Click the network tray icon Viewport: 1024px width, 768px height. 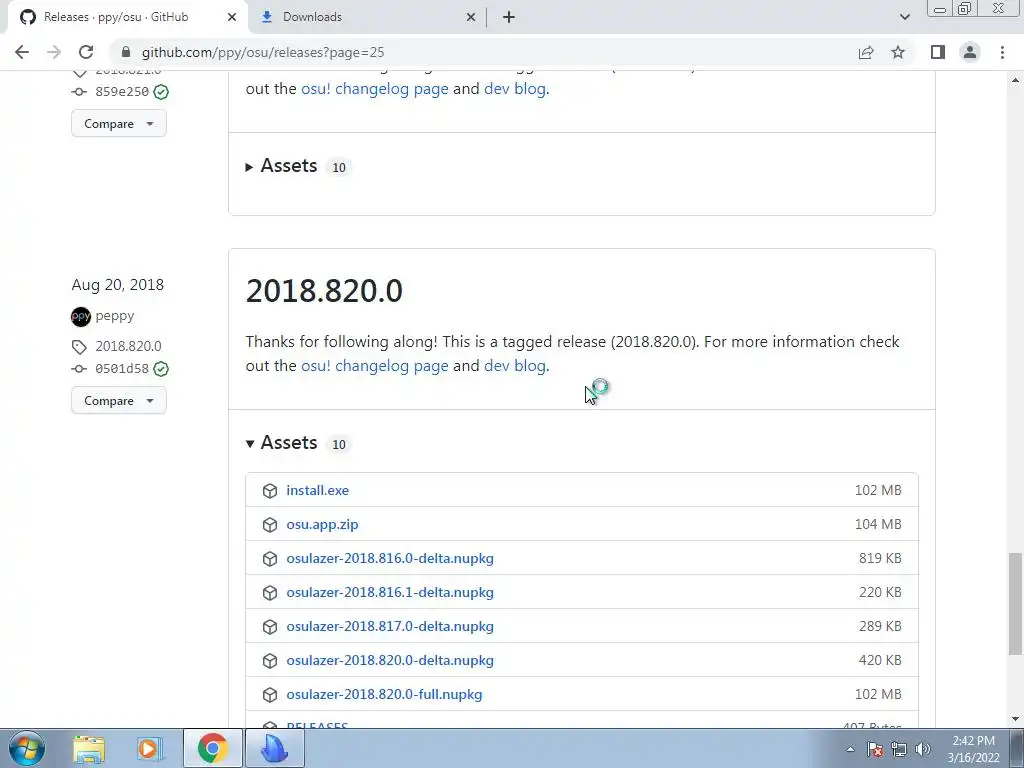pos(899,749)
